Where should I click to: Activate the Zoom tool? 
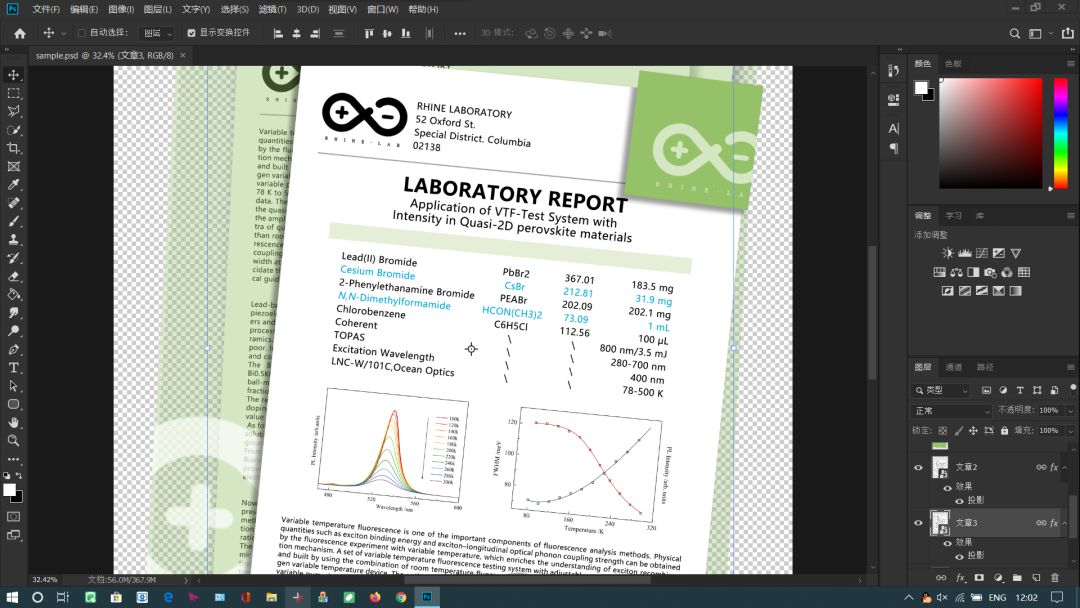pos(13,441)
